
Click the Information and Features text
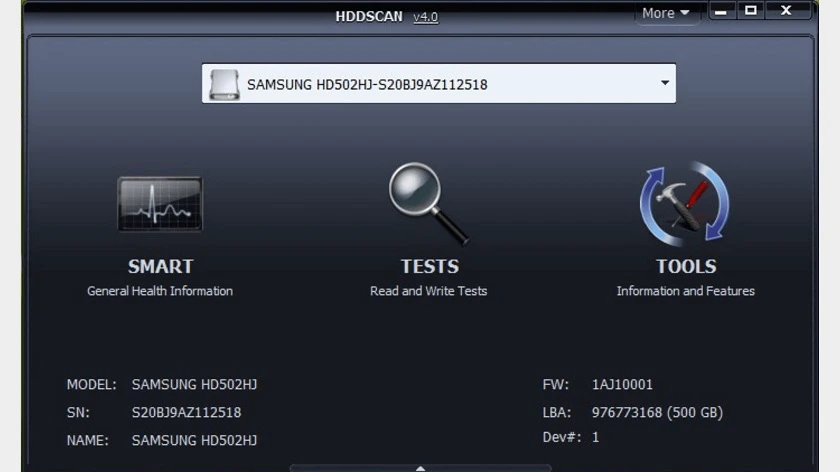pos(685,291)
